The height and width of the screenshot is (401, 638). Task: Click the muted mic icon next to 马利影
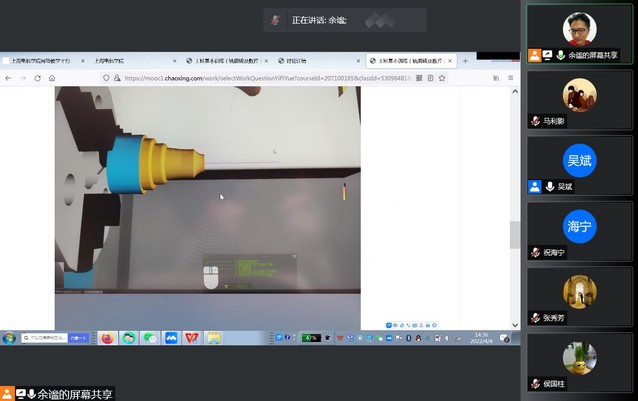(536, 121)
